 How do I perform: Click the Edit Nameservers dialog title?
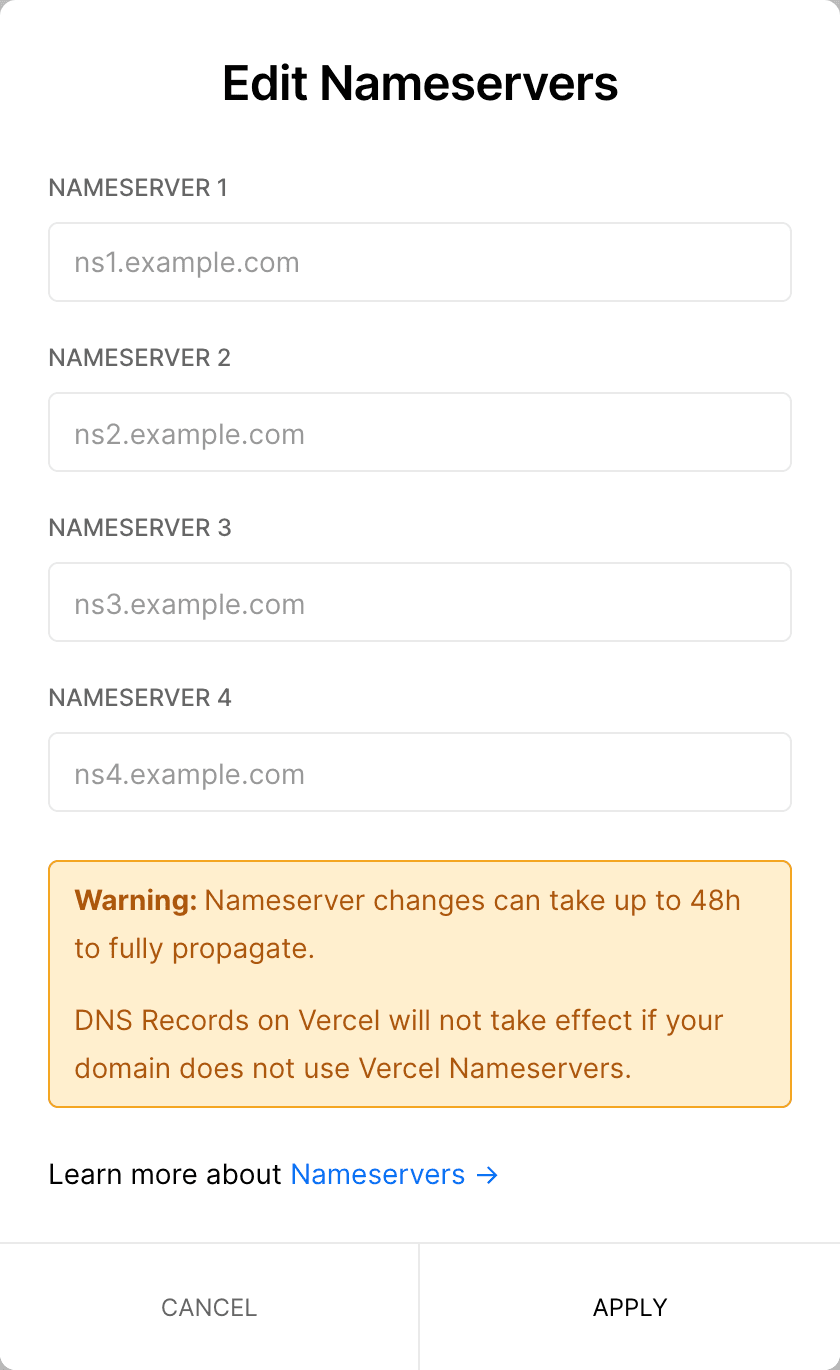(420, 83)
